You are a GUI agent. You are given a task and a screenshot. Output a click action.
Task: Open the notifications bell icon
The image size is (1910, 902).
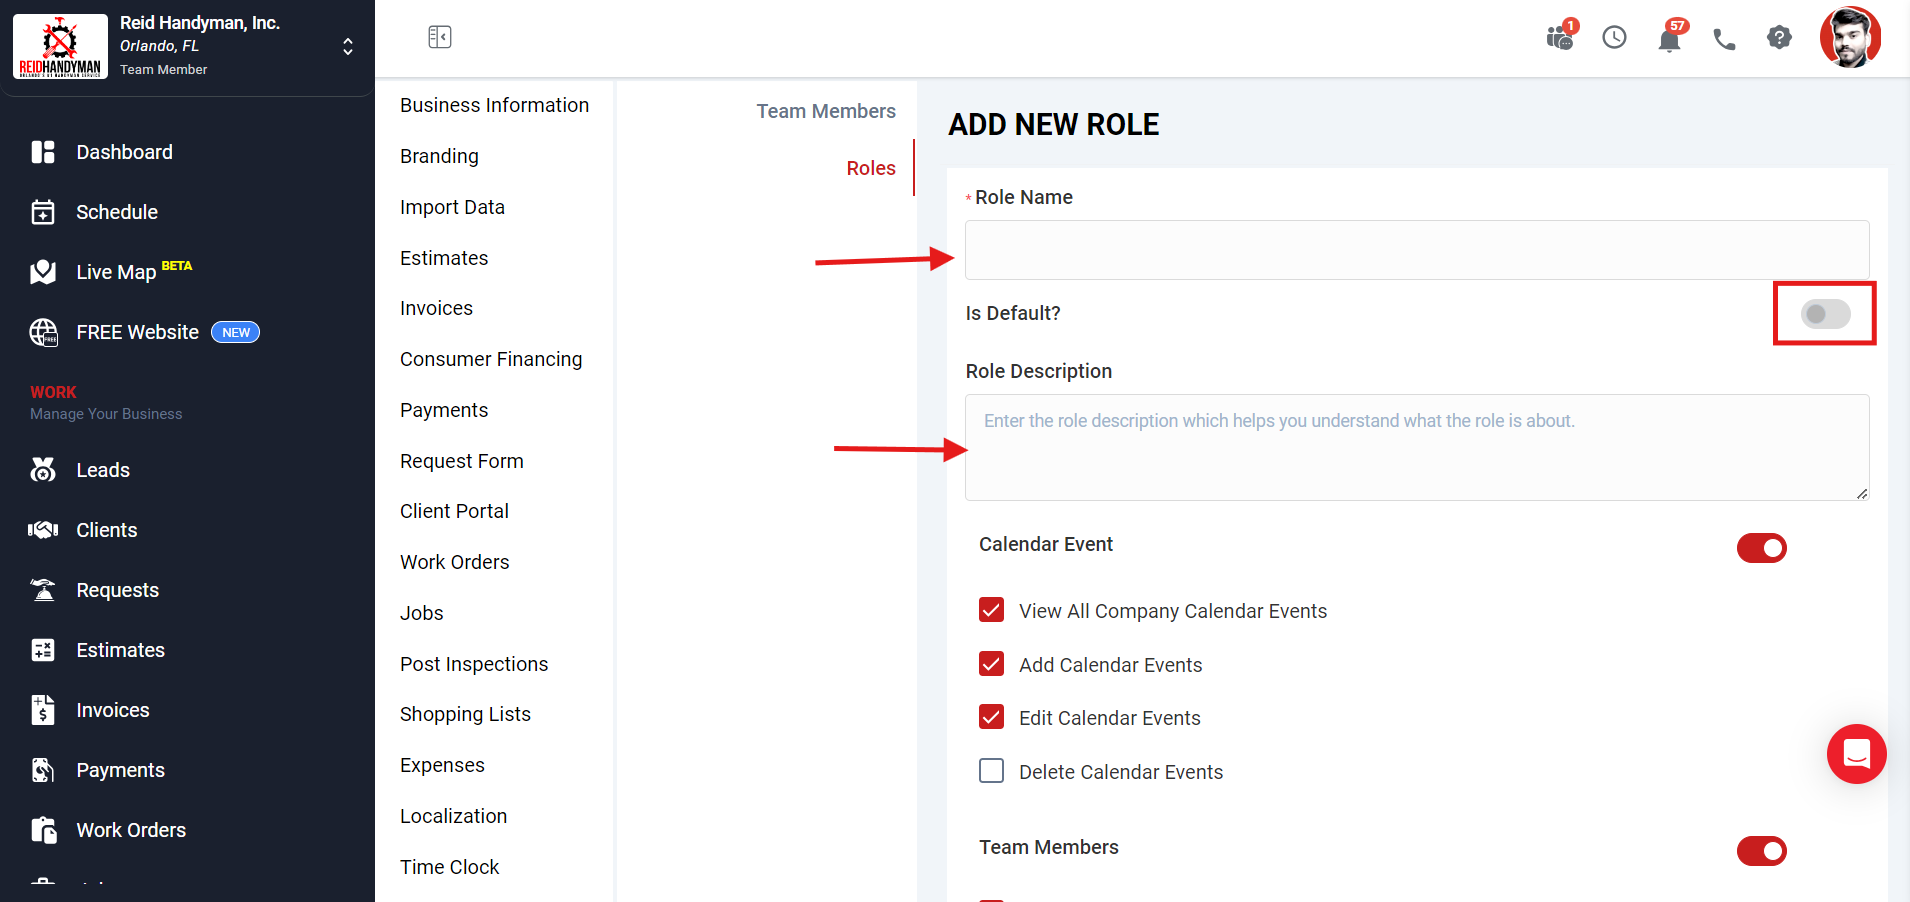pyautogui.click(x=1669, y=39)
